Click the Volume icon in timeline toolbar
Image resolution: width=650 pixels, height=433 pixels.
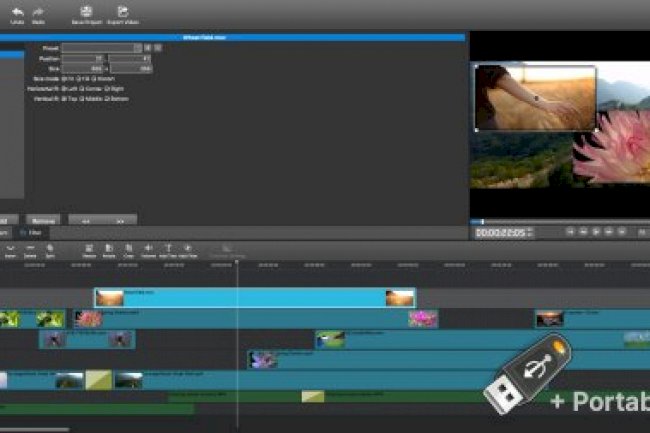coord(149,248)
